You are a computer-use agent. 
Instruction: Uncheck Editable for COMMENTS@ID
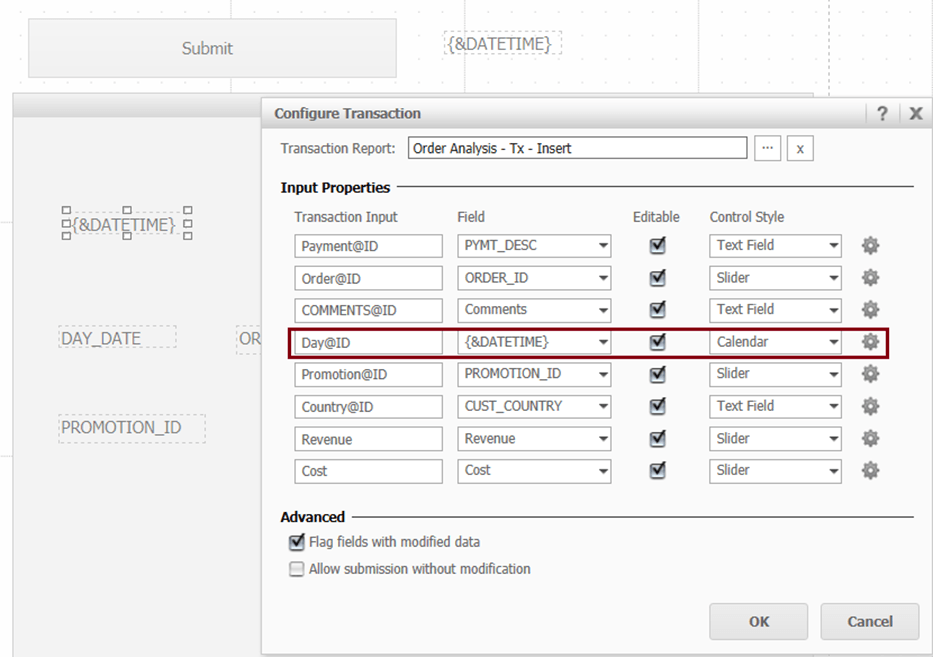tap(658, 310)
